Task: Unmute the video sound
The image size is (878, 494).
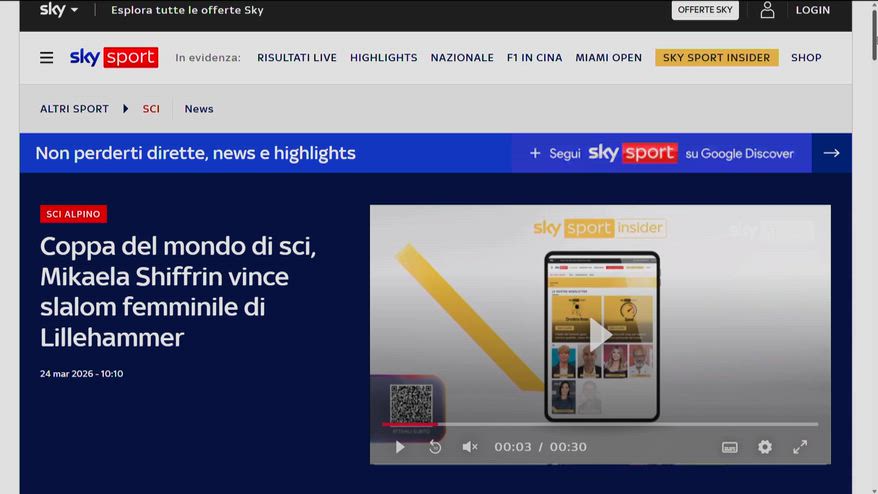Action: click(470, 447)
